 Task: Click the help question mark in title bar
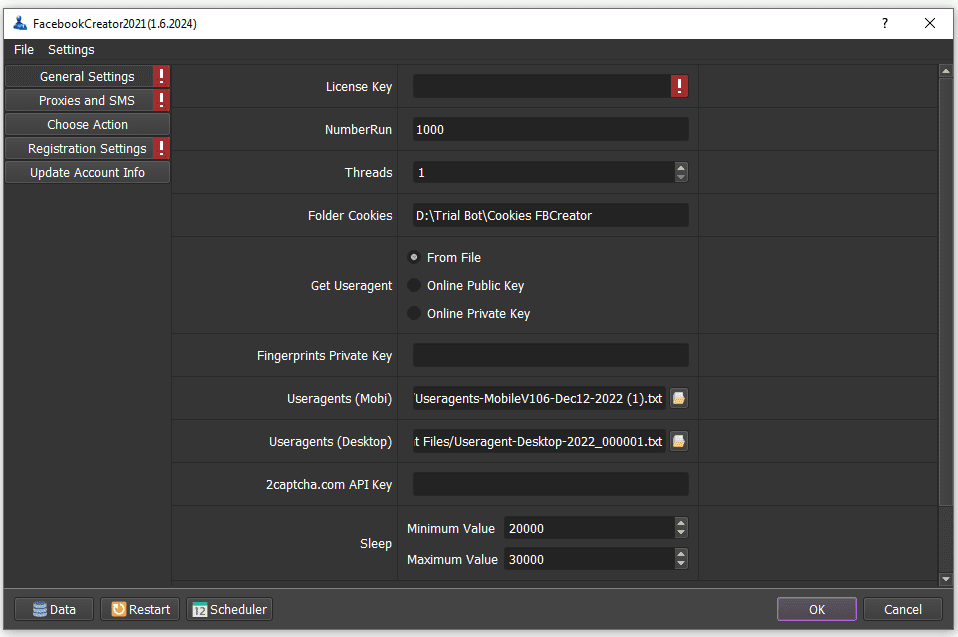click(885, 23)
